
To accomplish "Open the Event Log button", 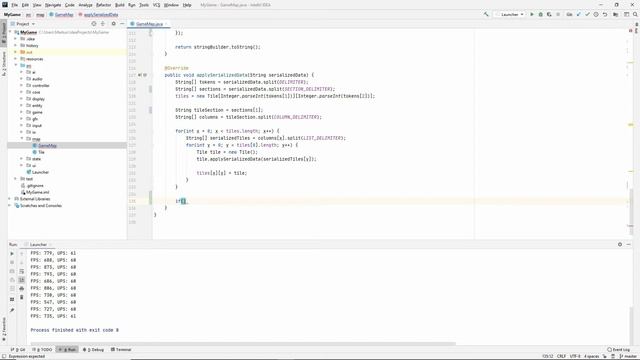I will coord(618,350).
